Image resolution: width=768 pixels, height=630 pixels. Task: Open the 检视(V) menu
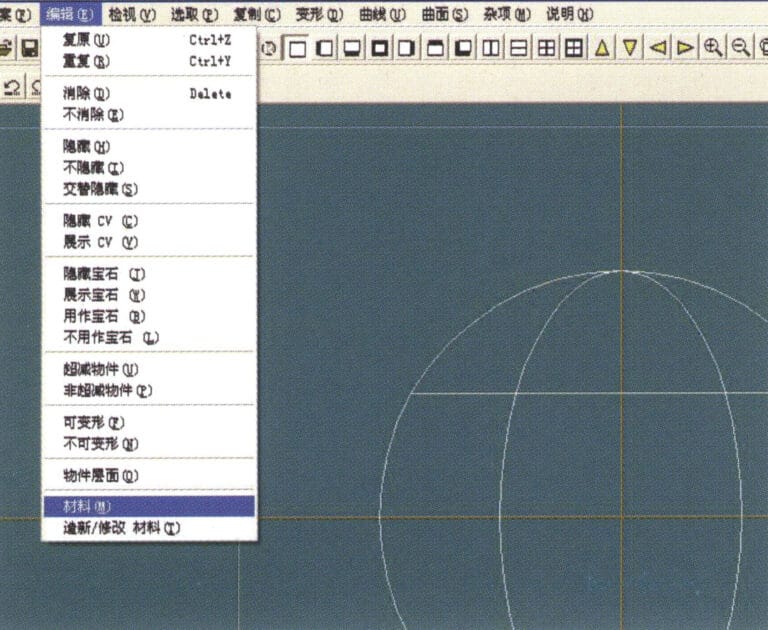(x=132, y=15)
